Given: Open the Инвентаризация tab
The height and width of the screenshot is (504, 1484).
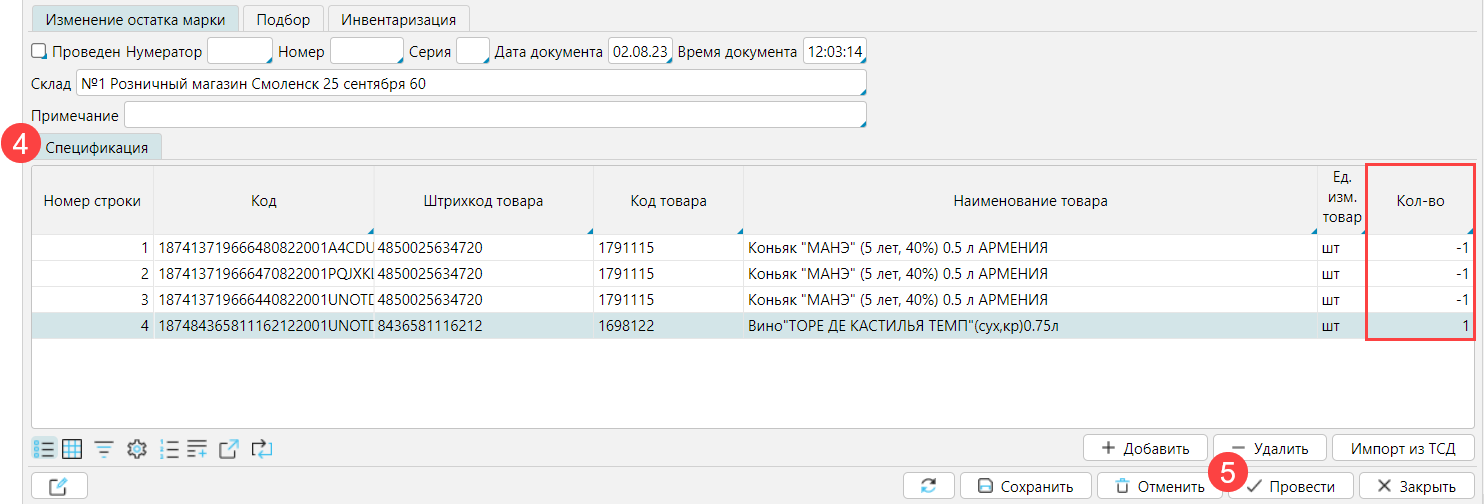Looking at the screenshot, I should click(x=399, y=19).
